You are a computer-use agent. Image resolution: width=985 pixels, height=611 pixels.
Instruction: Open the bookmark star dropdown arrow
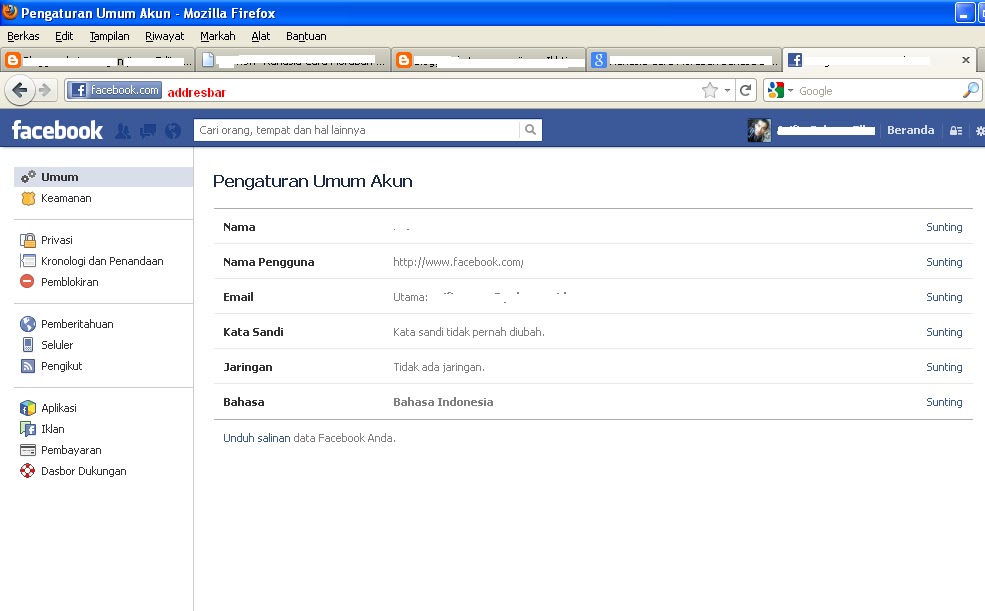point(727,90)
